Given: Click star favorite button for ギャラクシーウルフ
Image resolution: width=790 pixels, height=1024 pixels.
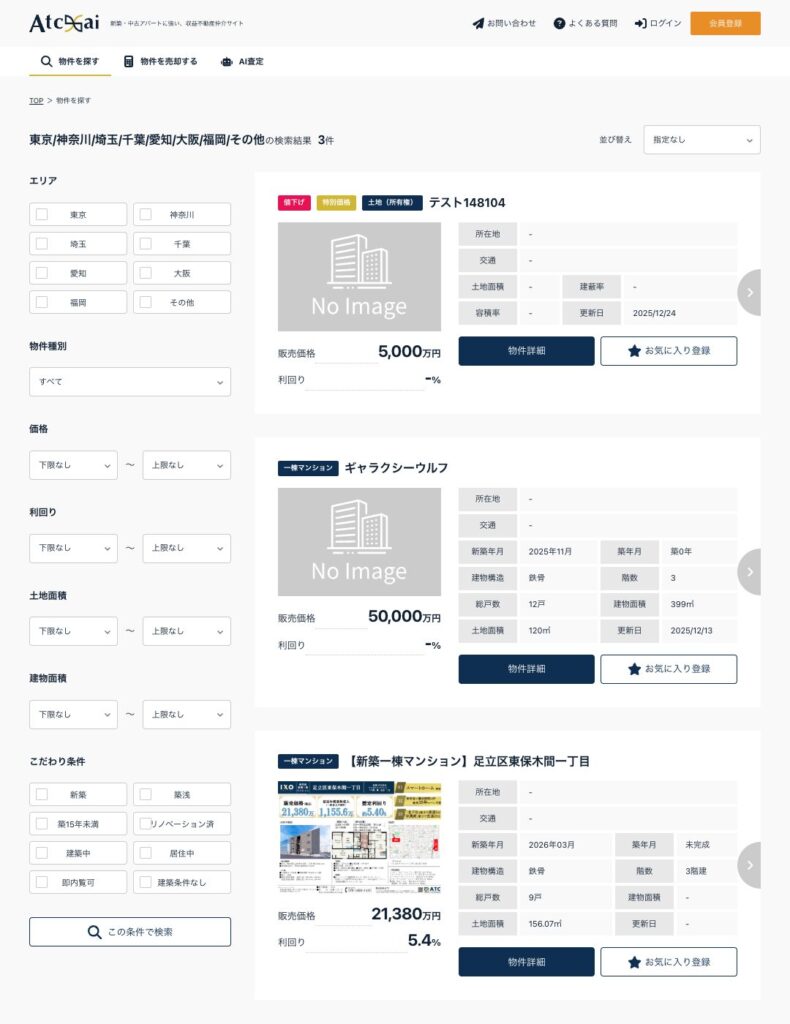Looking at the screenshot, I should (x=668, y=669).
